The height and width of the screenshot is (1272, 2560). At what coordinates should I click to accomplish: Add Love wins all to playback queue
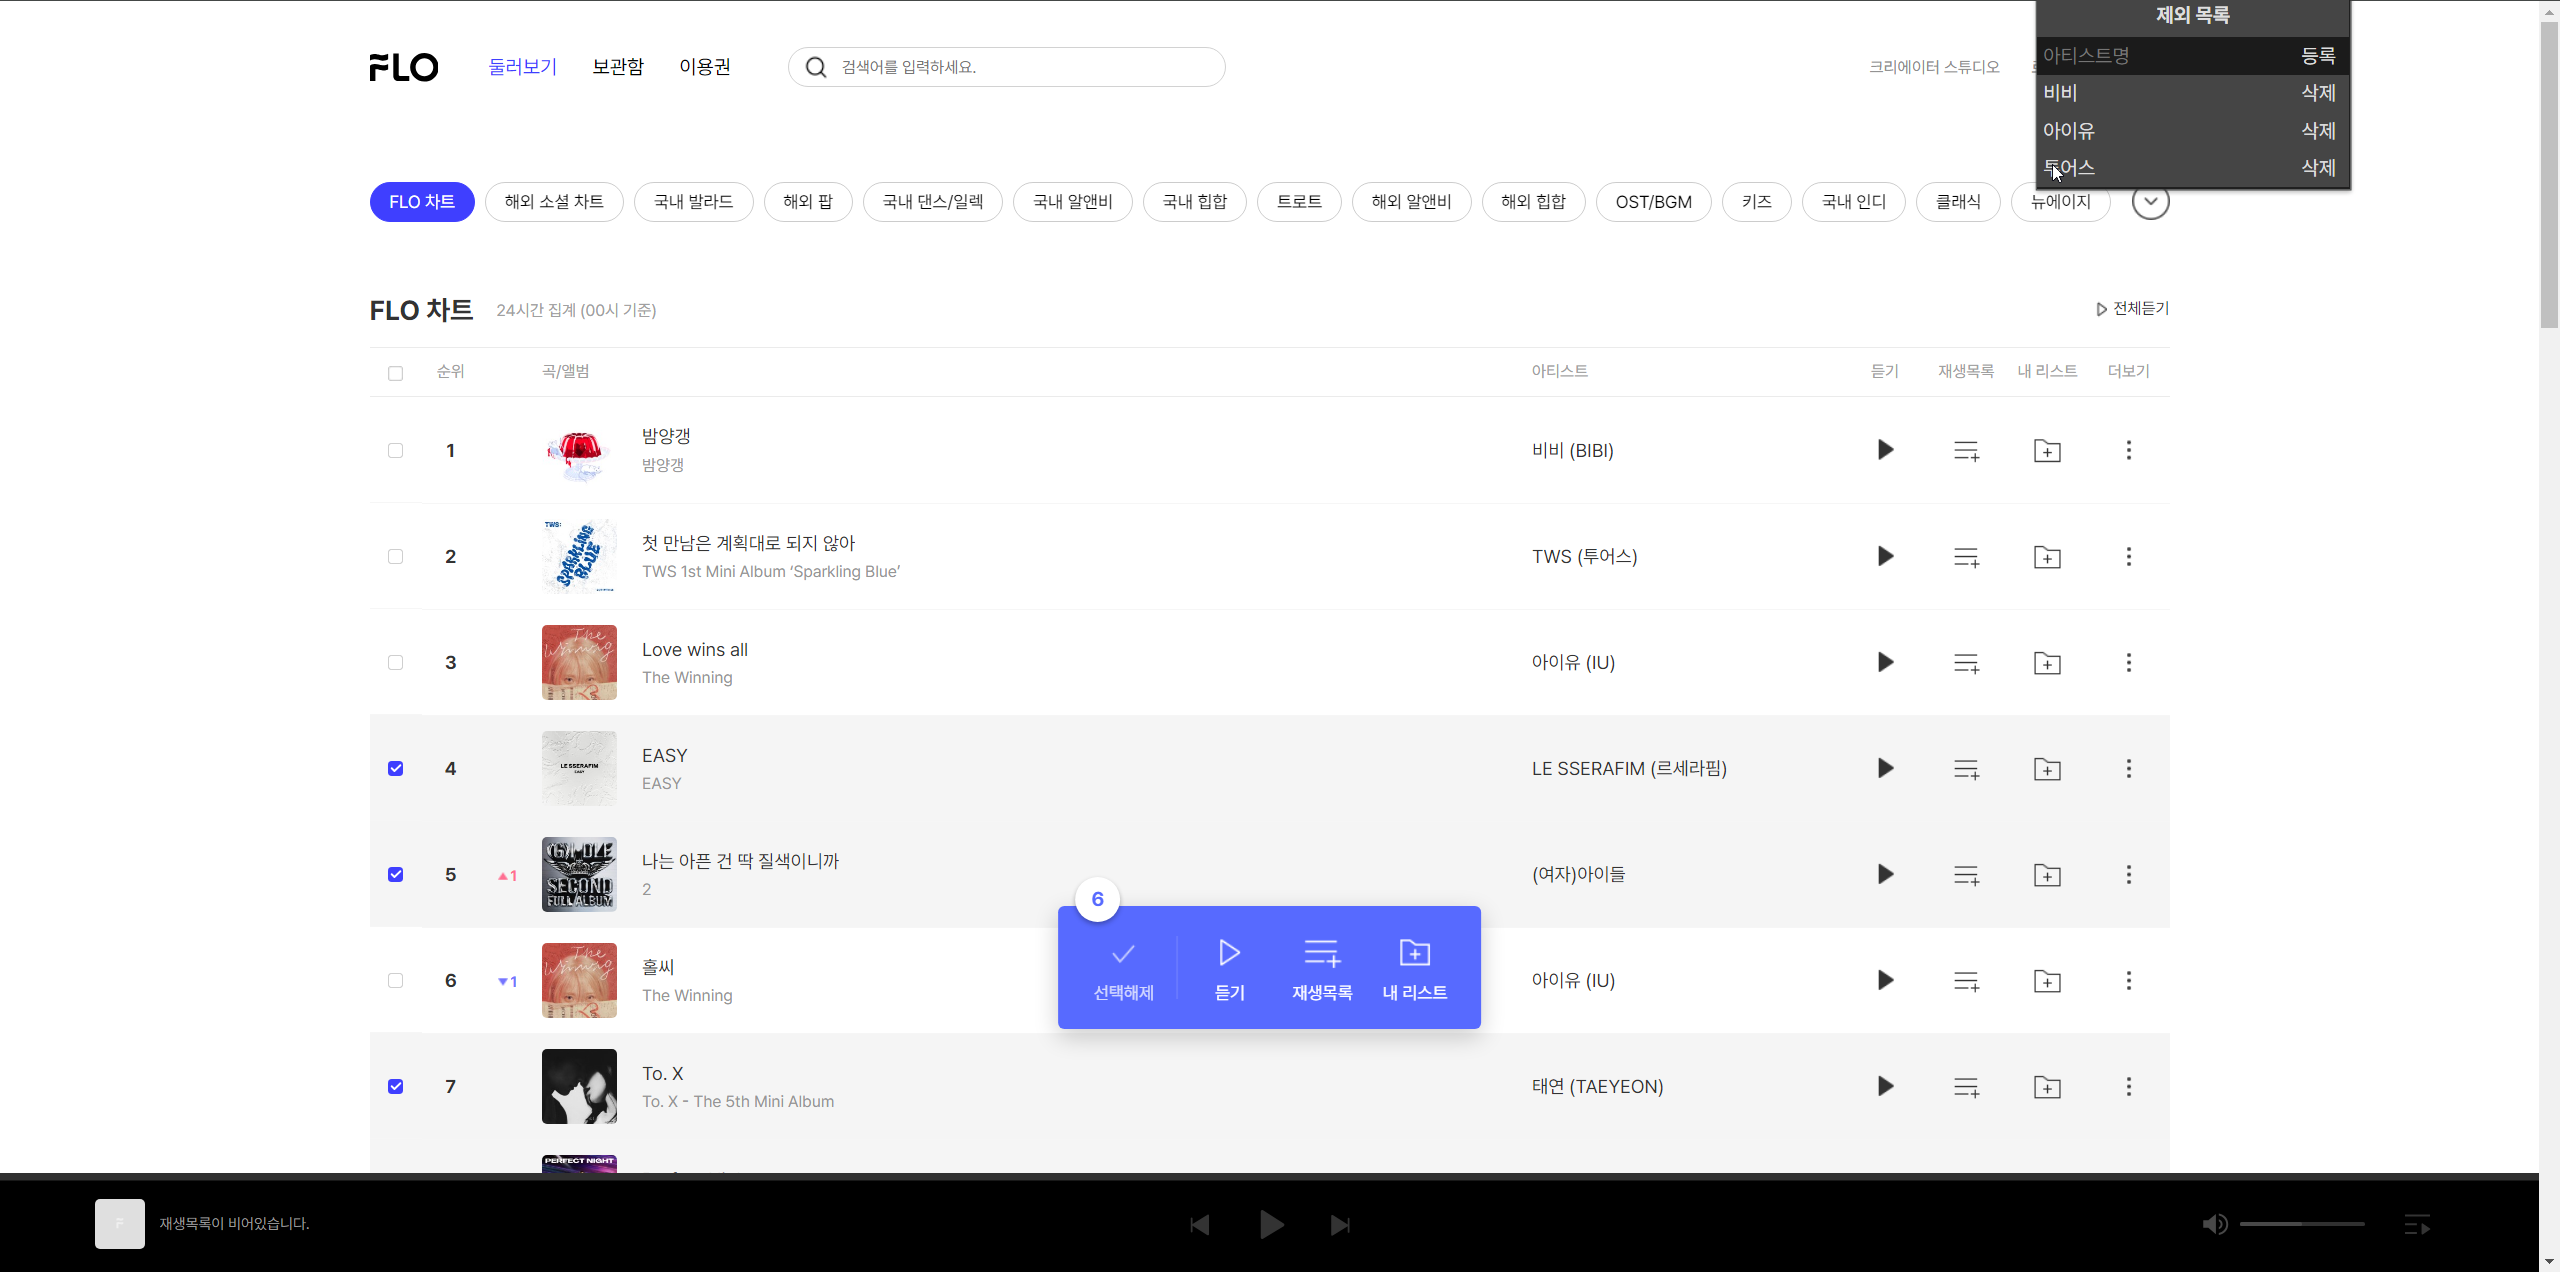point(1966,663)
